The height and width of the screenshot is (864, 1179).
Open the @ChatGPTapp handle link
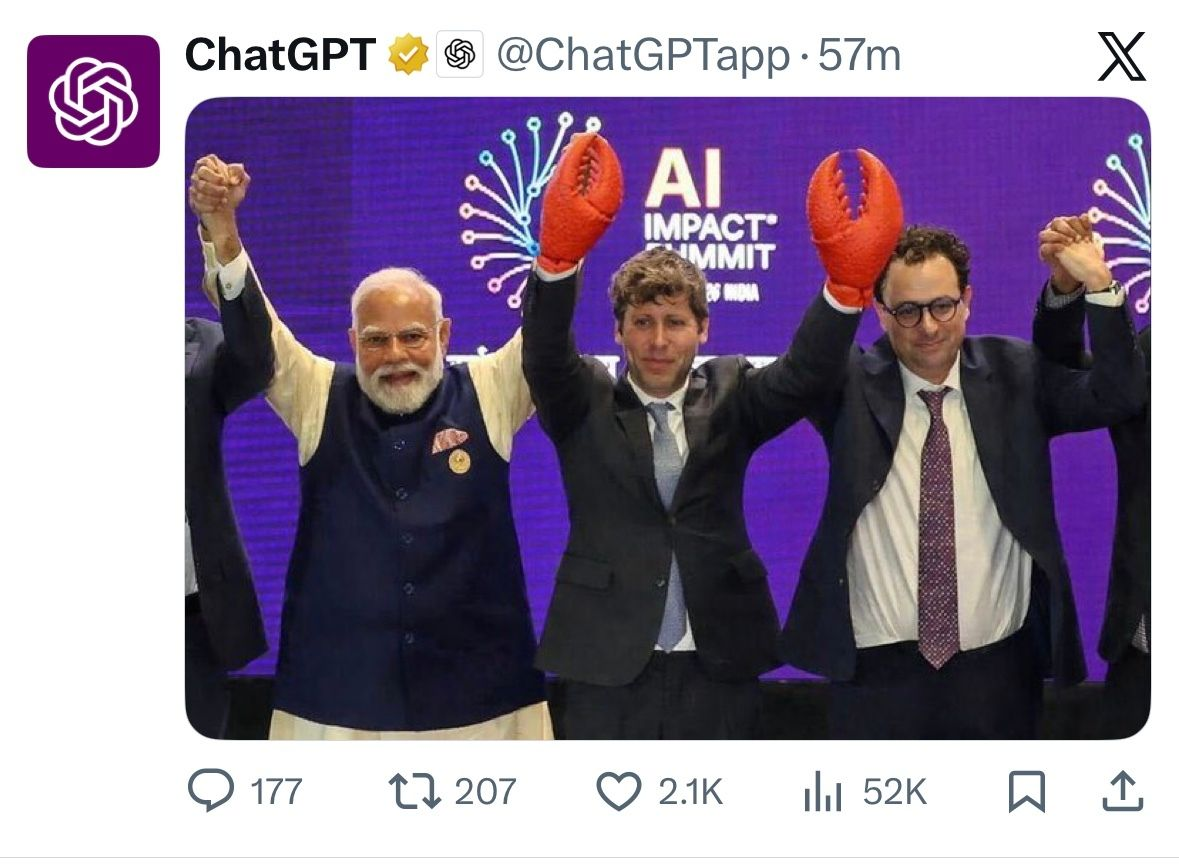click(644, 56)
